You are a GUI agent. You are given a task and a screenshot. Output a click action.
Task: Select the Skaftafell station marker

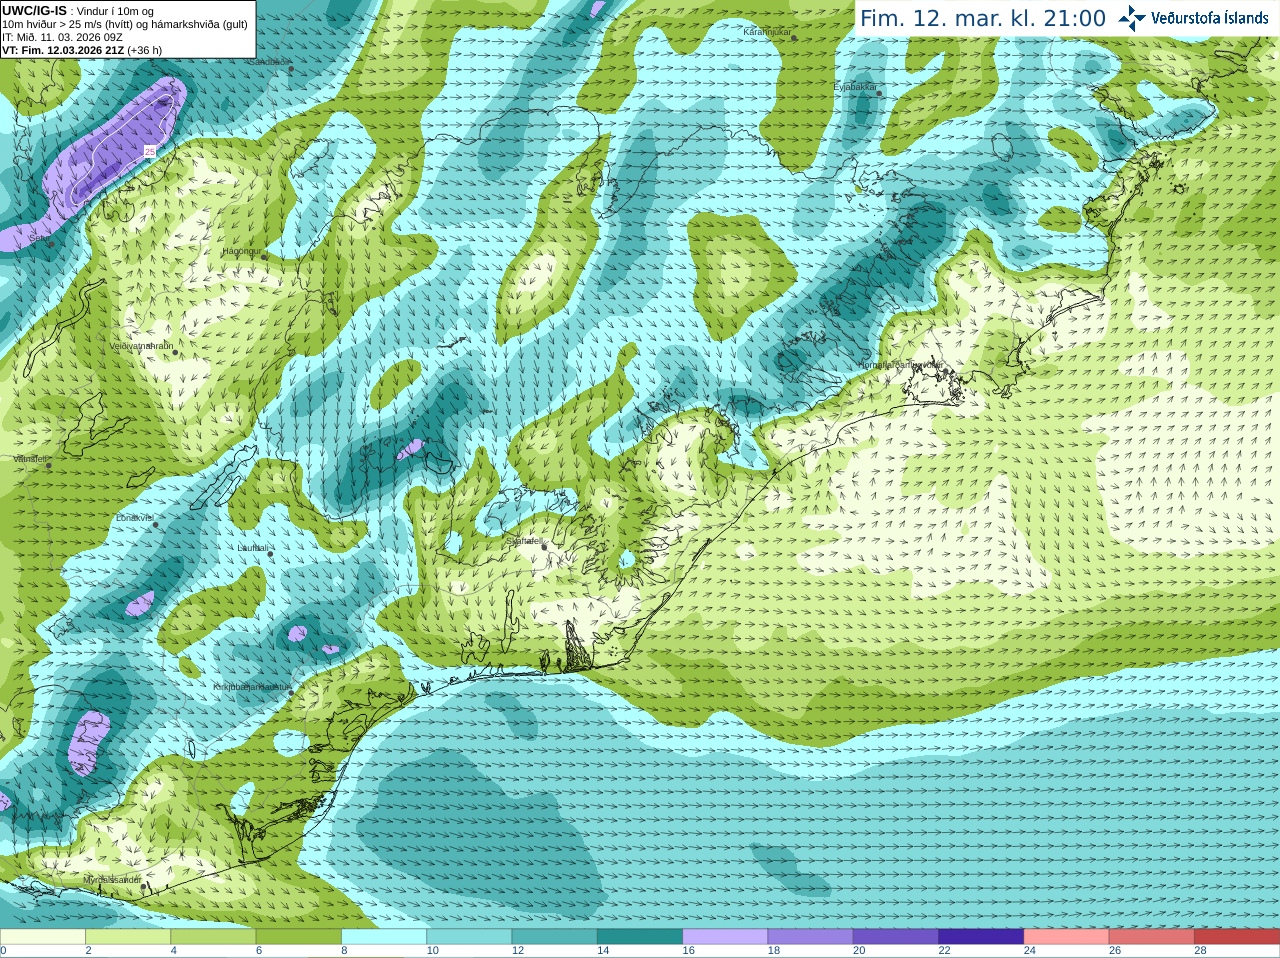point(544,547)
